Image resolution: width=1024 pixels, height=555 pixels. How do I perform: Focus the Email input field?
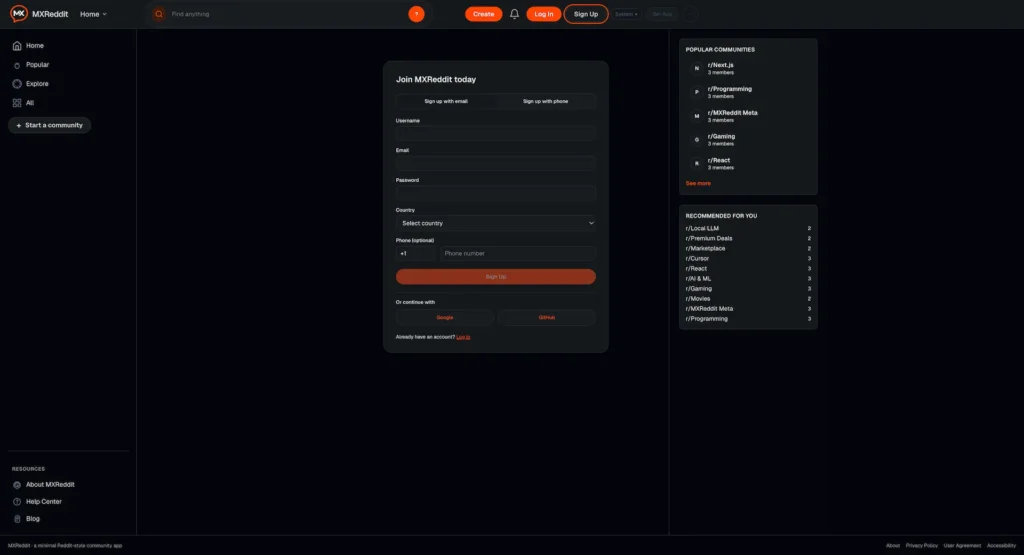[x=496, y=163]
